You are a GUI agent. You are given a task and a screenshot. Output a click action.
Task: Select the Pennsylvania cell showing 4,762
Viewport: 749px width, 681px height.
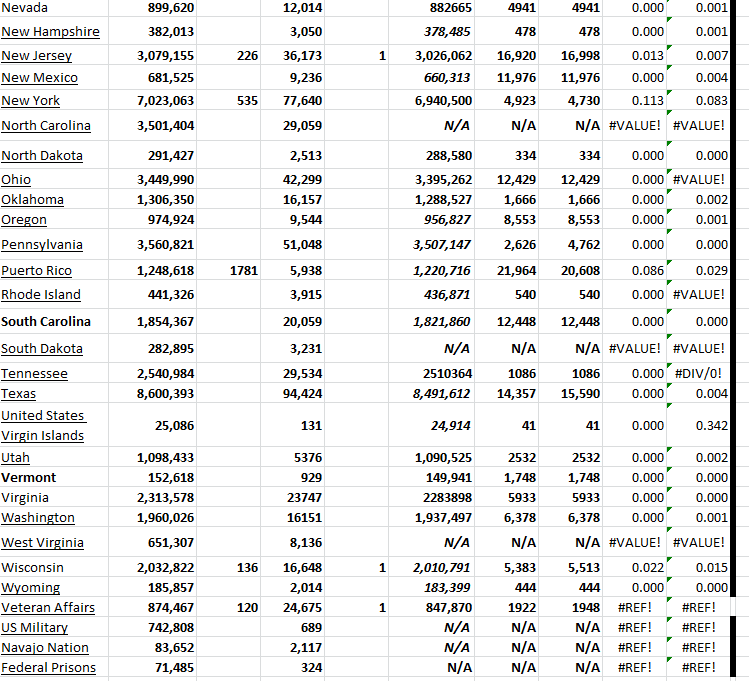point(582,246)
